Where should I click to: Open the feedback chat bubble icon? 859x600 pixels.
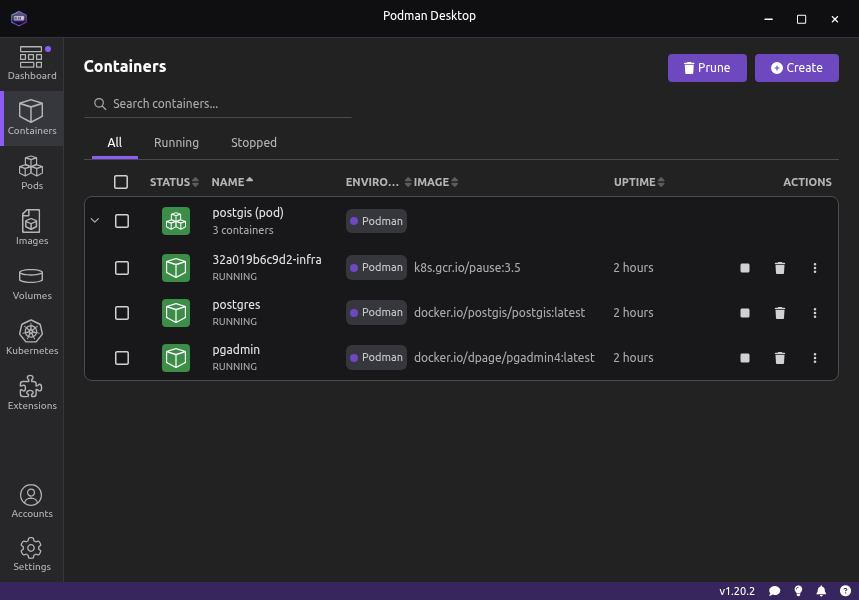click(x=774, y=591)
